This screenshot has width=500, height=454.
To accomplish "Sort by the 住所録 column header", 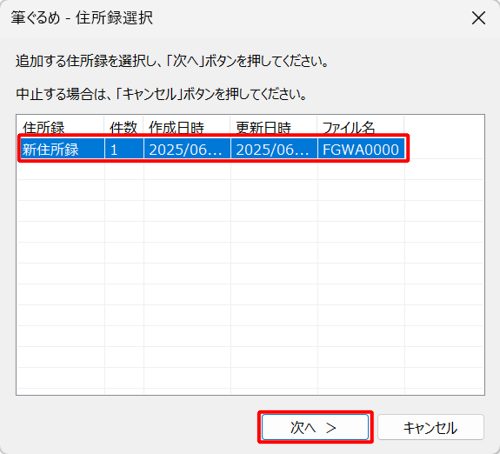I will tap(61, 126).
